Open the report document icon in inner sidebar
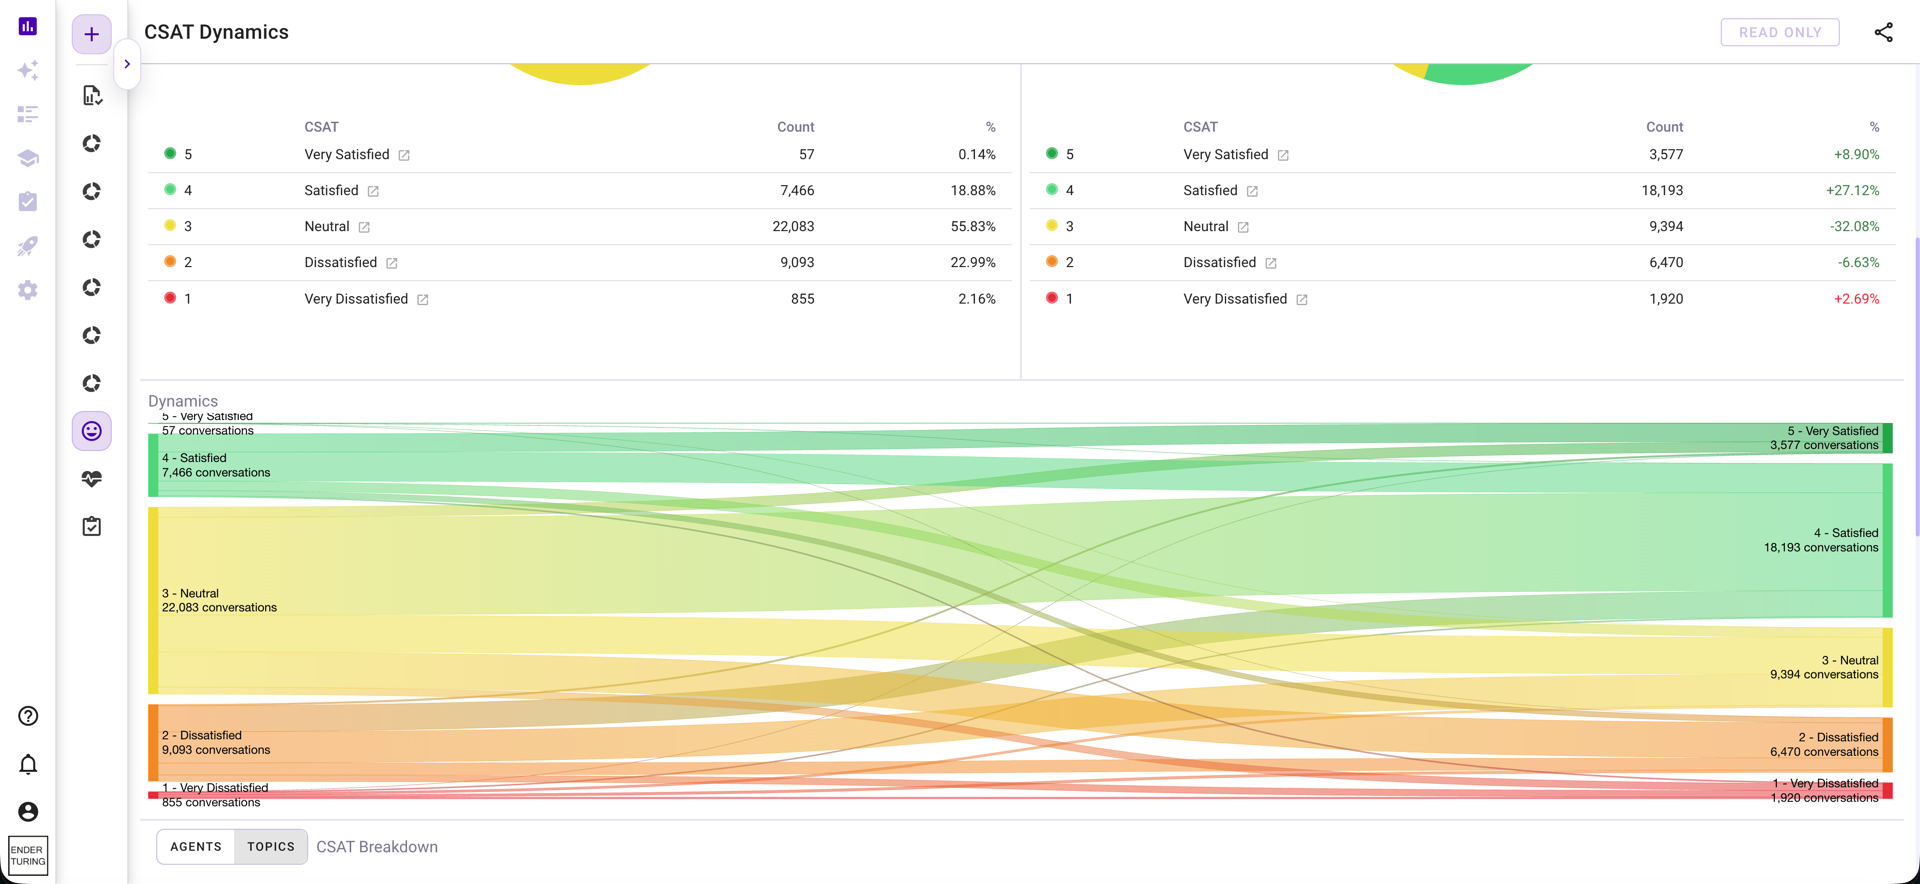Image resolution: width=1920 pixels, height=884 pixels. (92, 96)
